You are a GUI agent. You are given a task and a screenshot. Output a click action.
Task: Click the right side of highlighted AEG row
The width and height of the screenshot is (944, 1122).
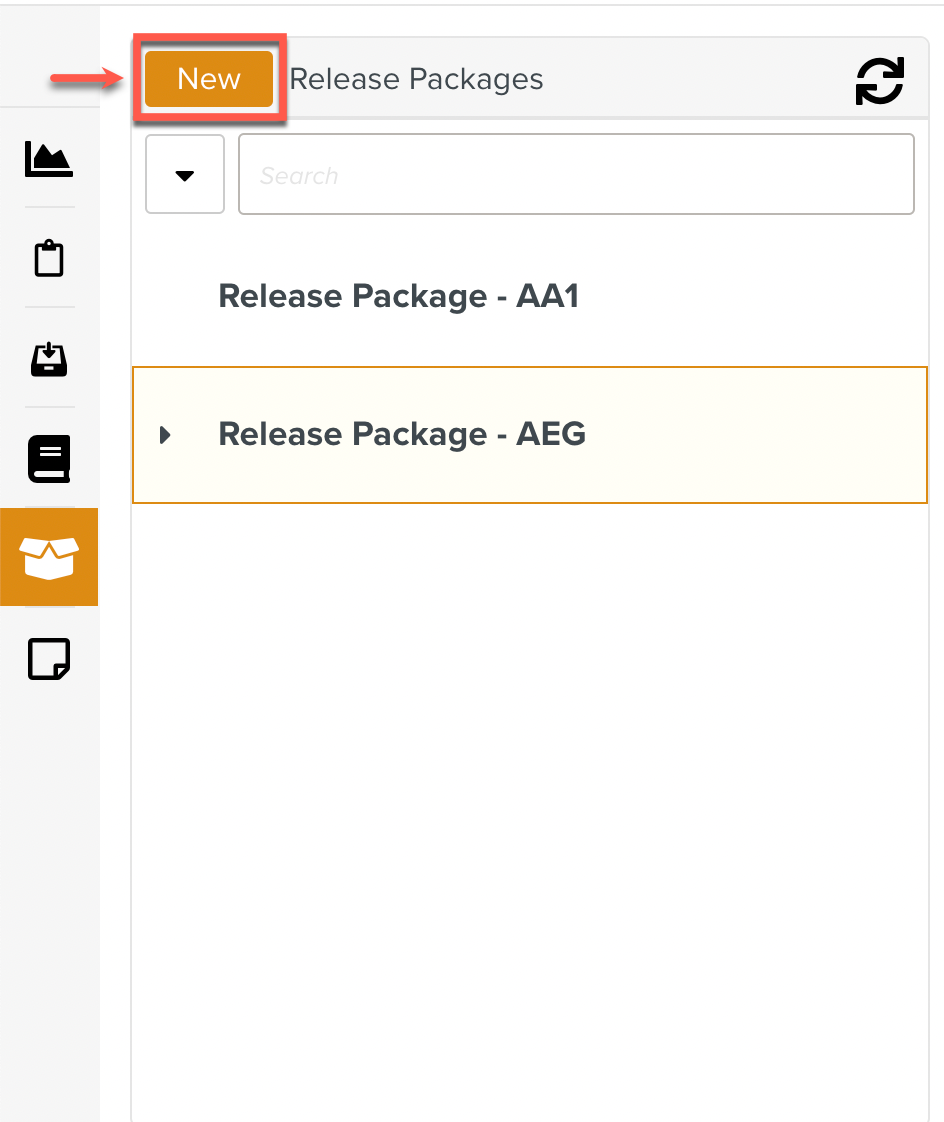pos(800,435)
